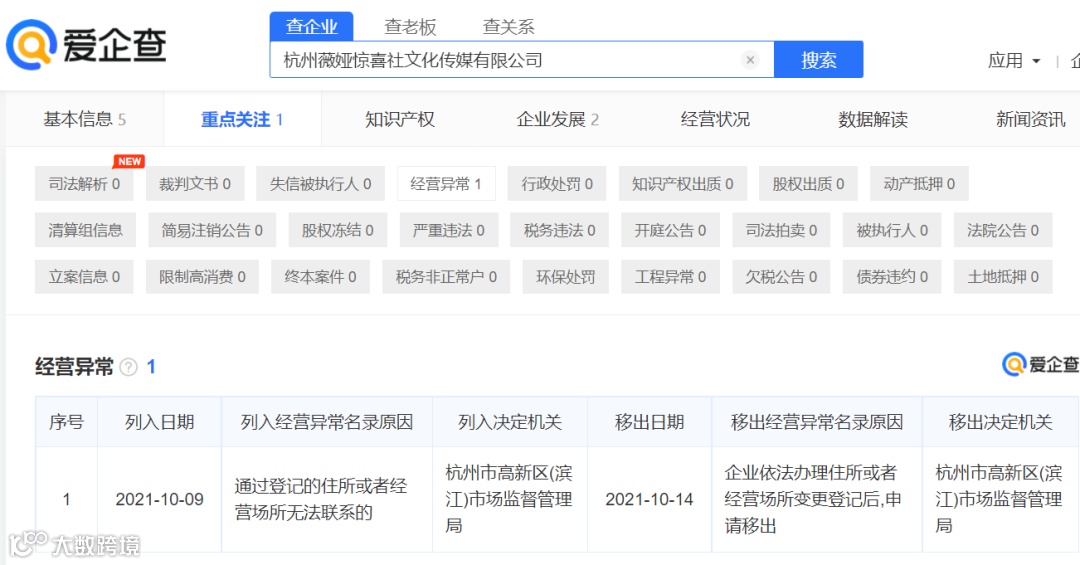This screenshot has height=565, width=1080.
Task: Select the 环保处罚 filter
Action: (x=565, y=277)
